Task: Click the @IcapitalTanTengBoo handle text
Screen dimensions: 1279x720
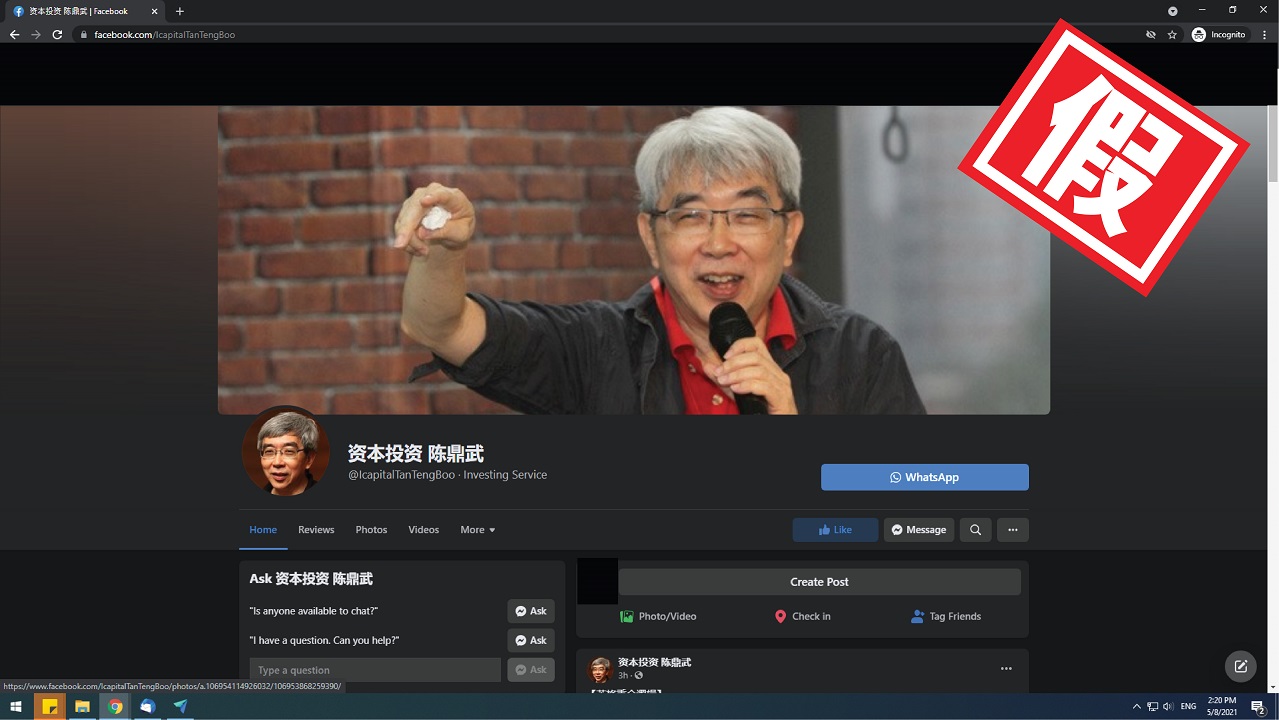Action: pos(401,475)
